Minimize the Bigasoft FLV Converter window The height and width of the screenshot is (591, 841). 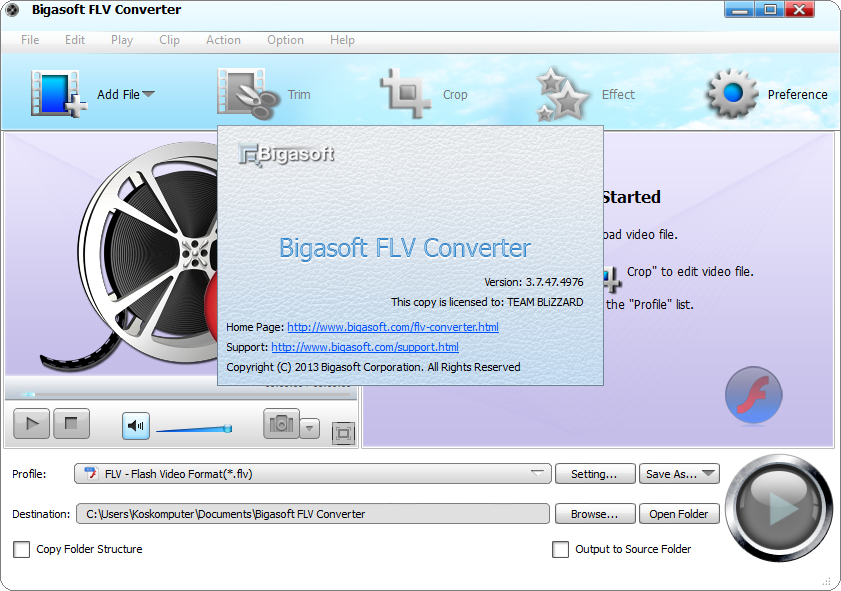click(x=739, y=10)
